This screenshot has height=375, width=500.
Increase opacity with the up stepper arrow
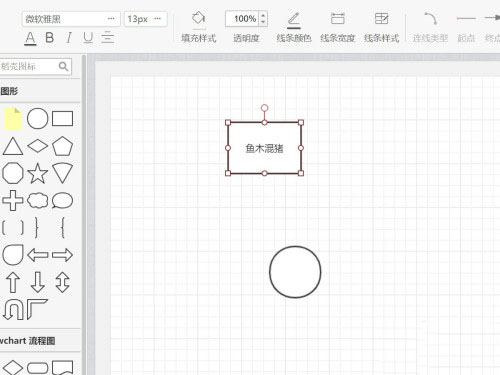point(263,15)
